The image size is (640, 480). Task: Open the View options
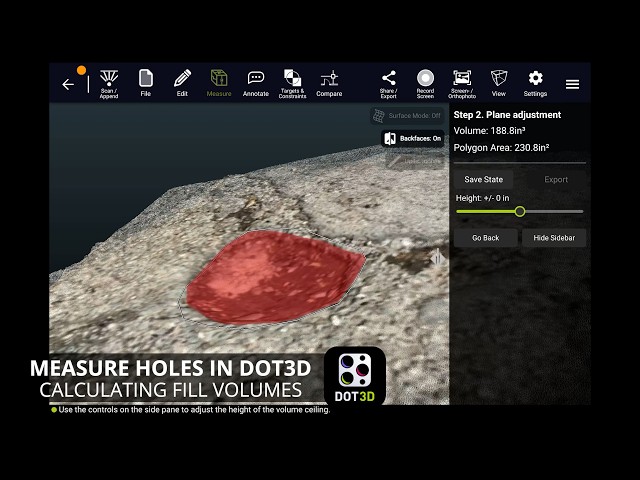(499, 83)
